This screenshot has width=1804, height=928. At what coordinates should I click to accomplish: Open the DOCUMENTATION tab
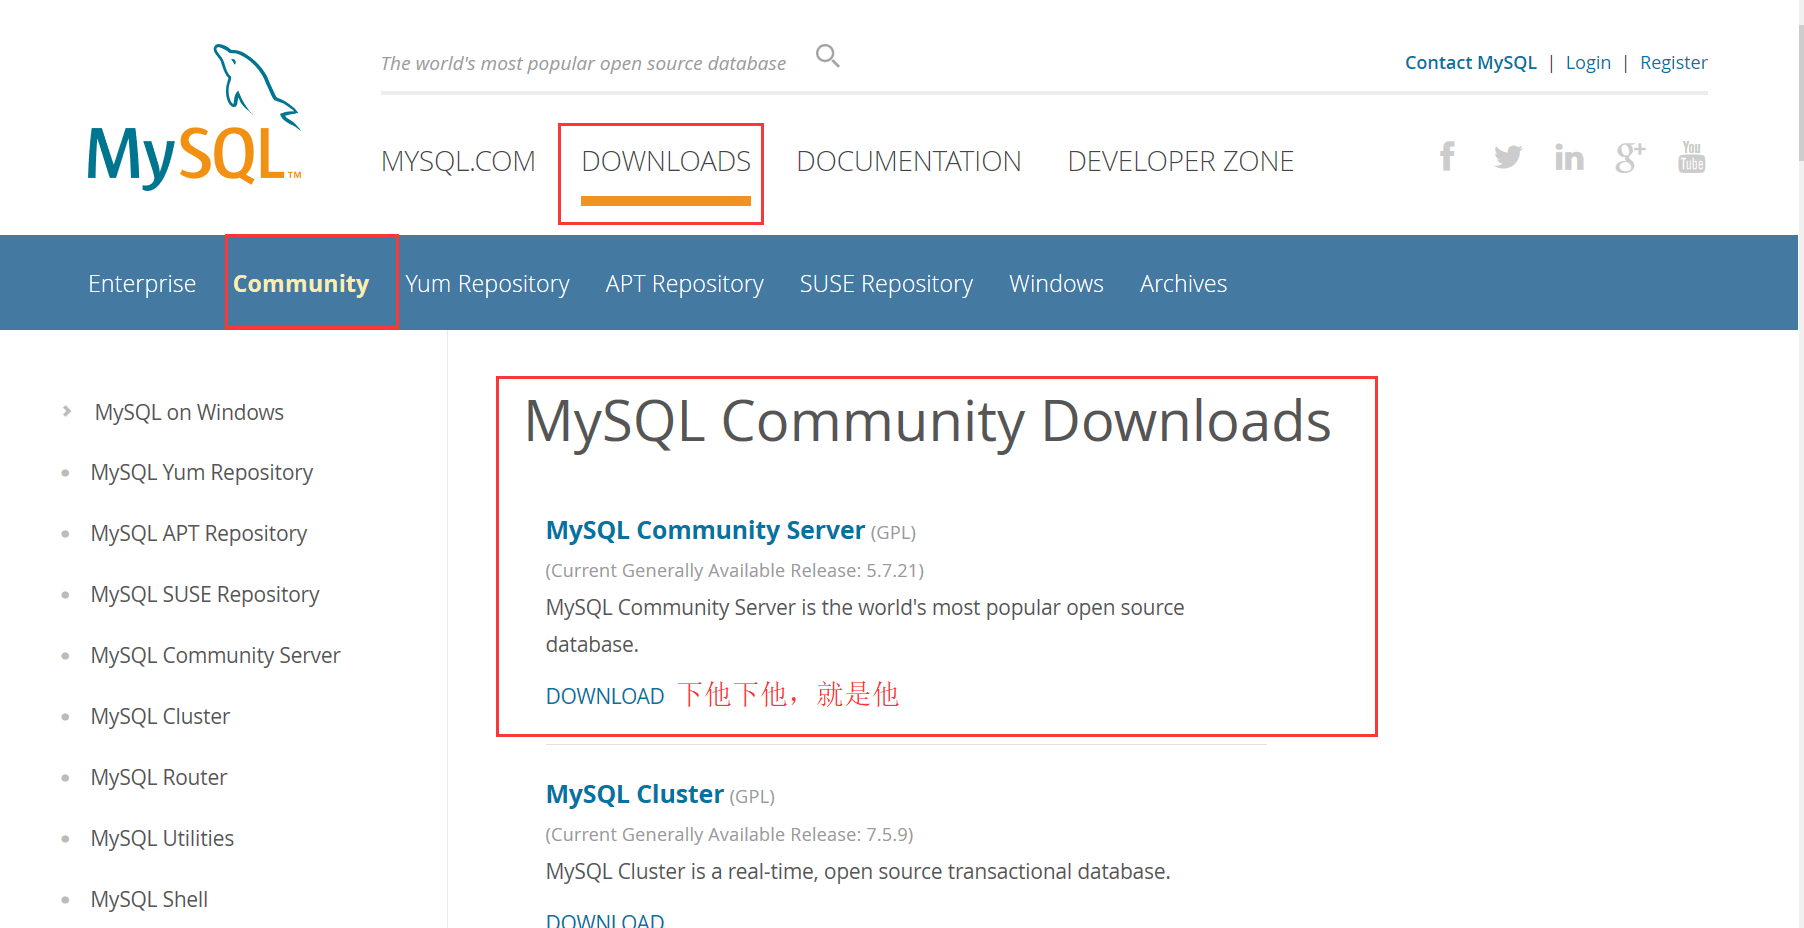[909, 161]
